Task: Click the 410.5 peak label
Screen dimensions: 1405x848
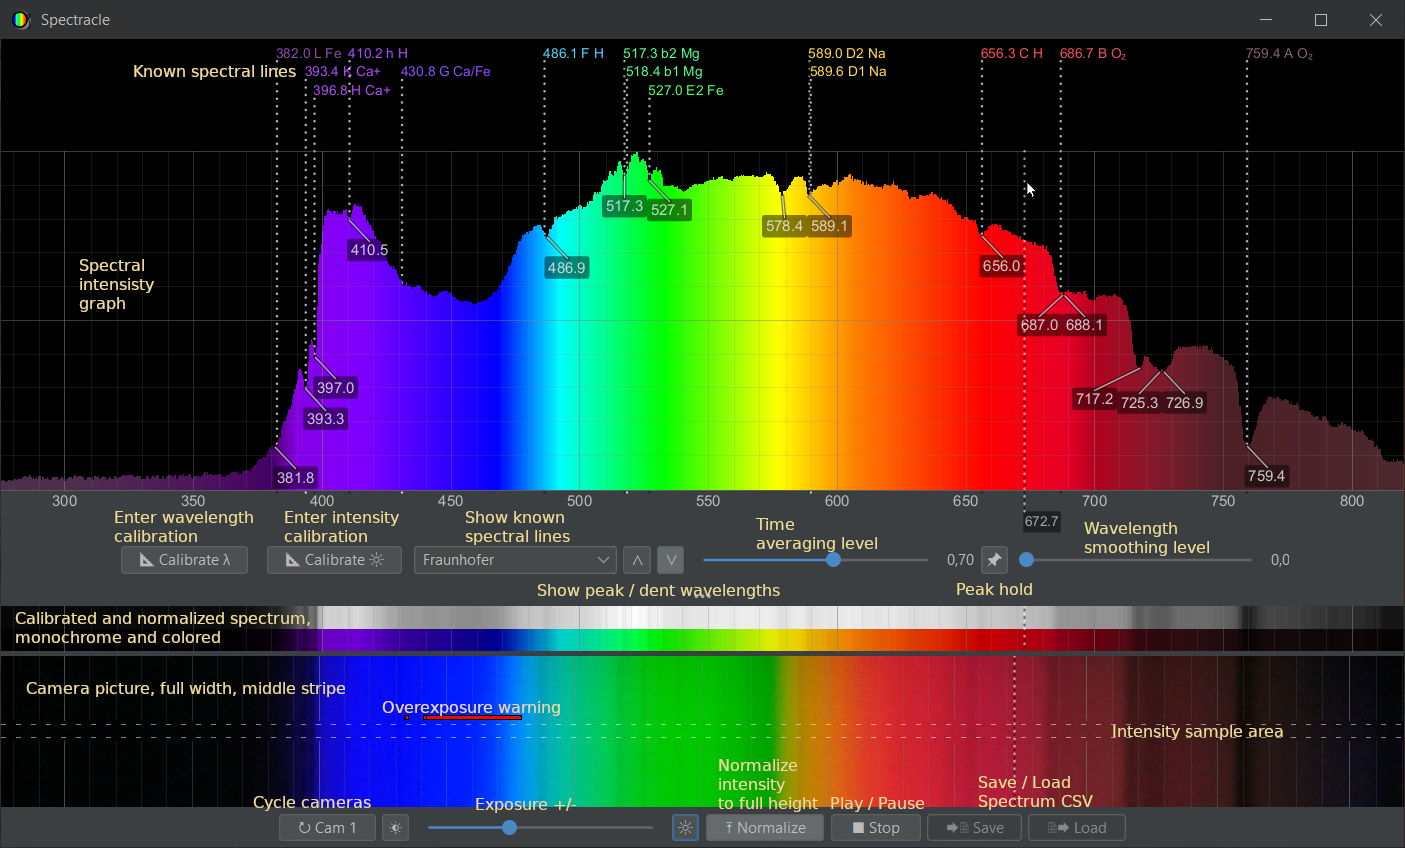Action: coord(369,250)
